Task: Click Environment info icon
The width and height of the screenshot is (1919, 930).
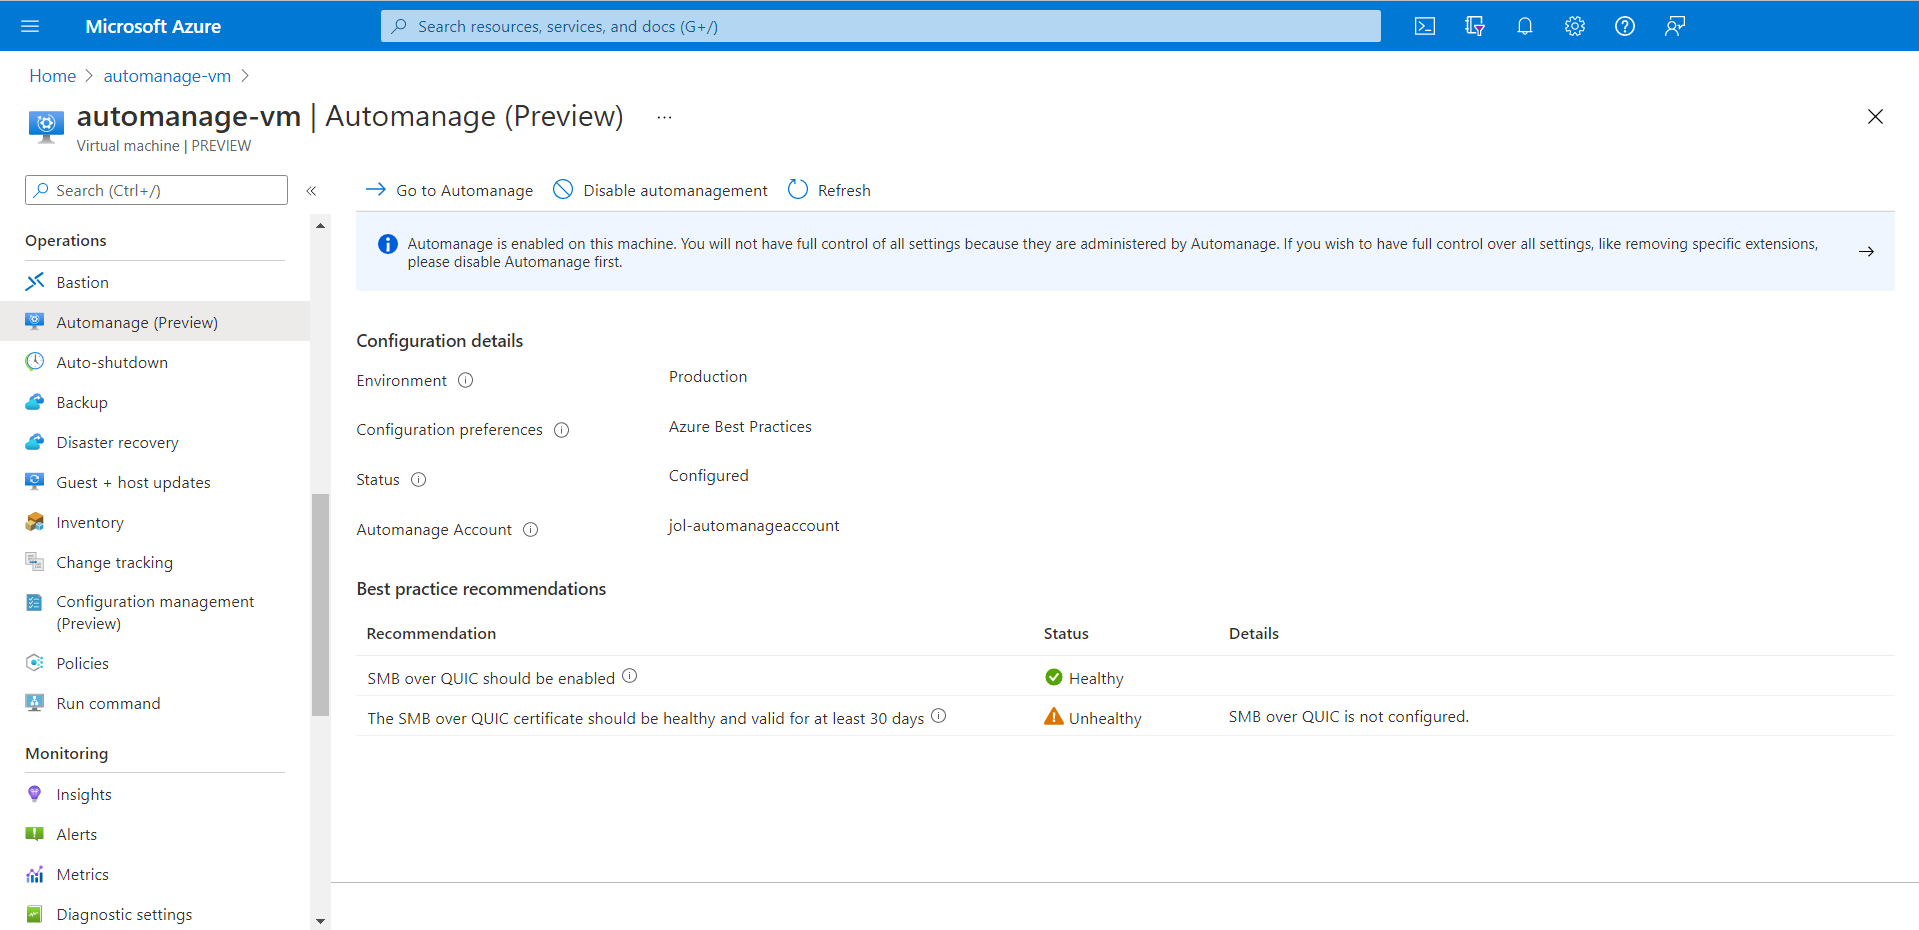Action: pos(466,380)
